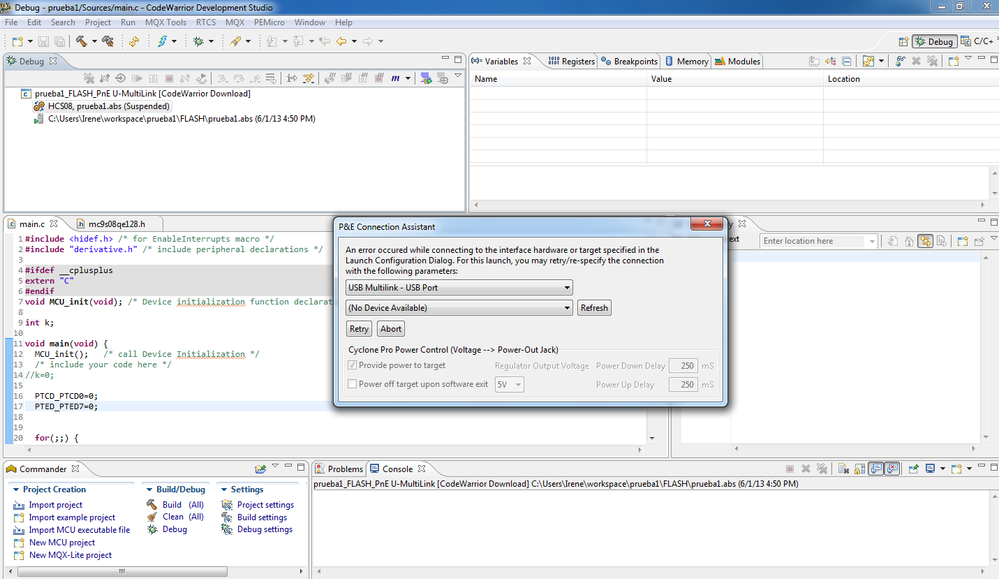Image resolution: width=999 pixels, height=579 pixels.
Task: Open the USB Multilink - USB Port dropdown
Action: (459, 287)
